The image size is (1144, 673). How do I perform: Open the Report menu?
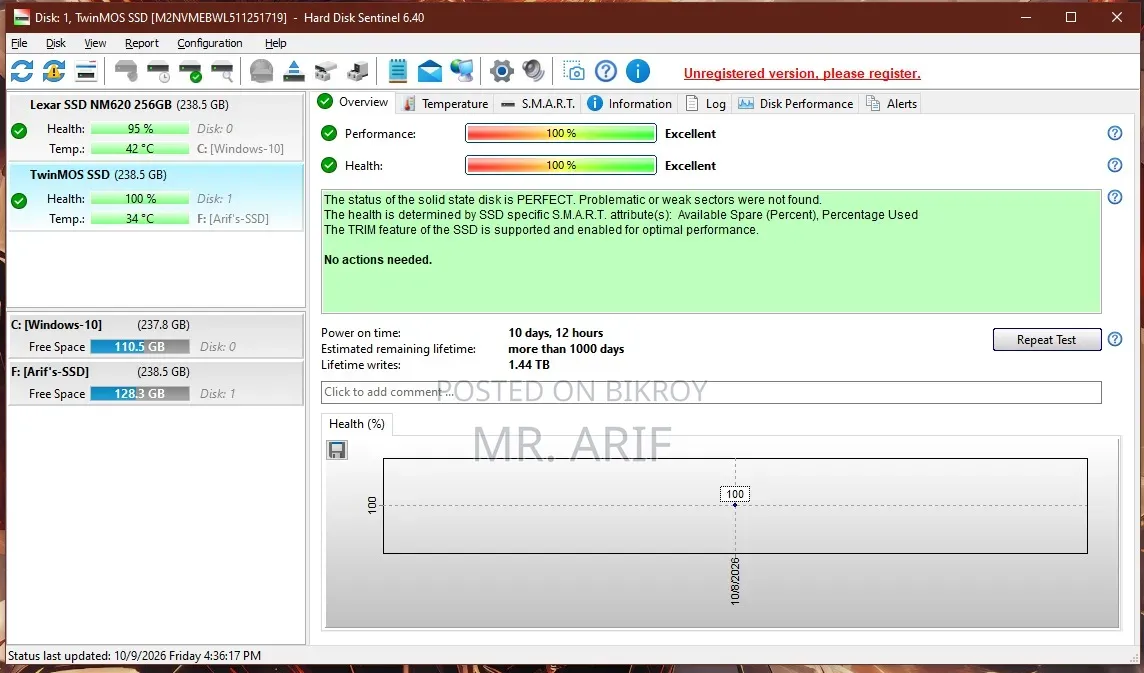(x=142, y=43)
